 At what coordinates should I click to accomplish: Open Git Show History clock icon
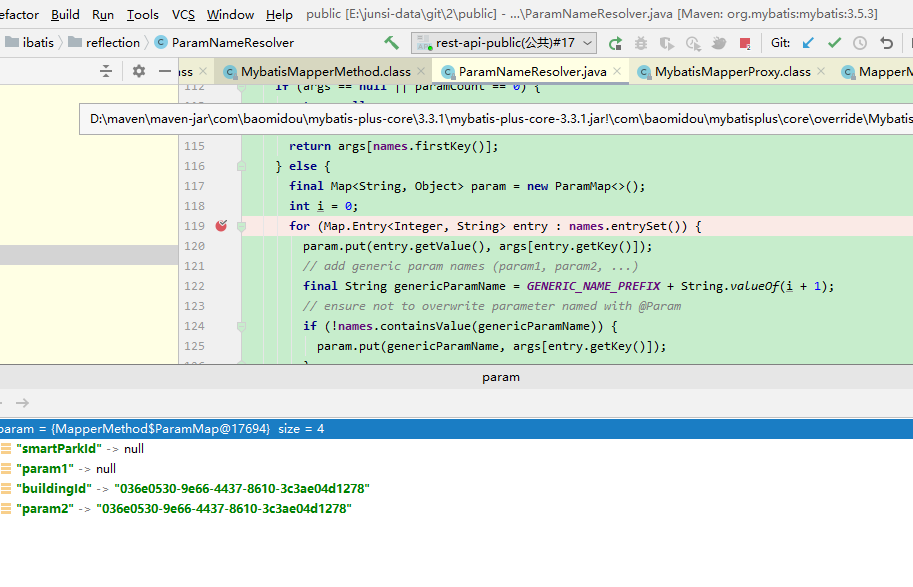click(860, 43)
